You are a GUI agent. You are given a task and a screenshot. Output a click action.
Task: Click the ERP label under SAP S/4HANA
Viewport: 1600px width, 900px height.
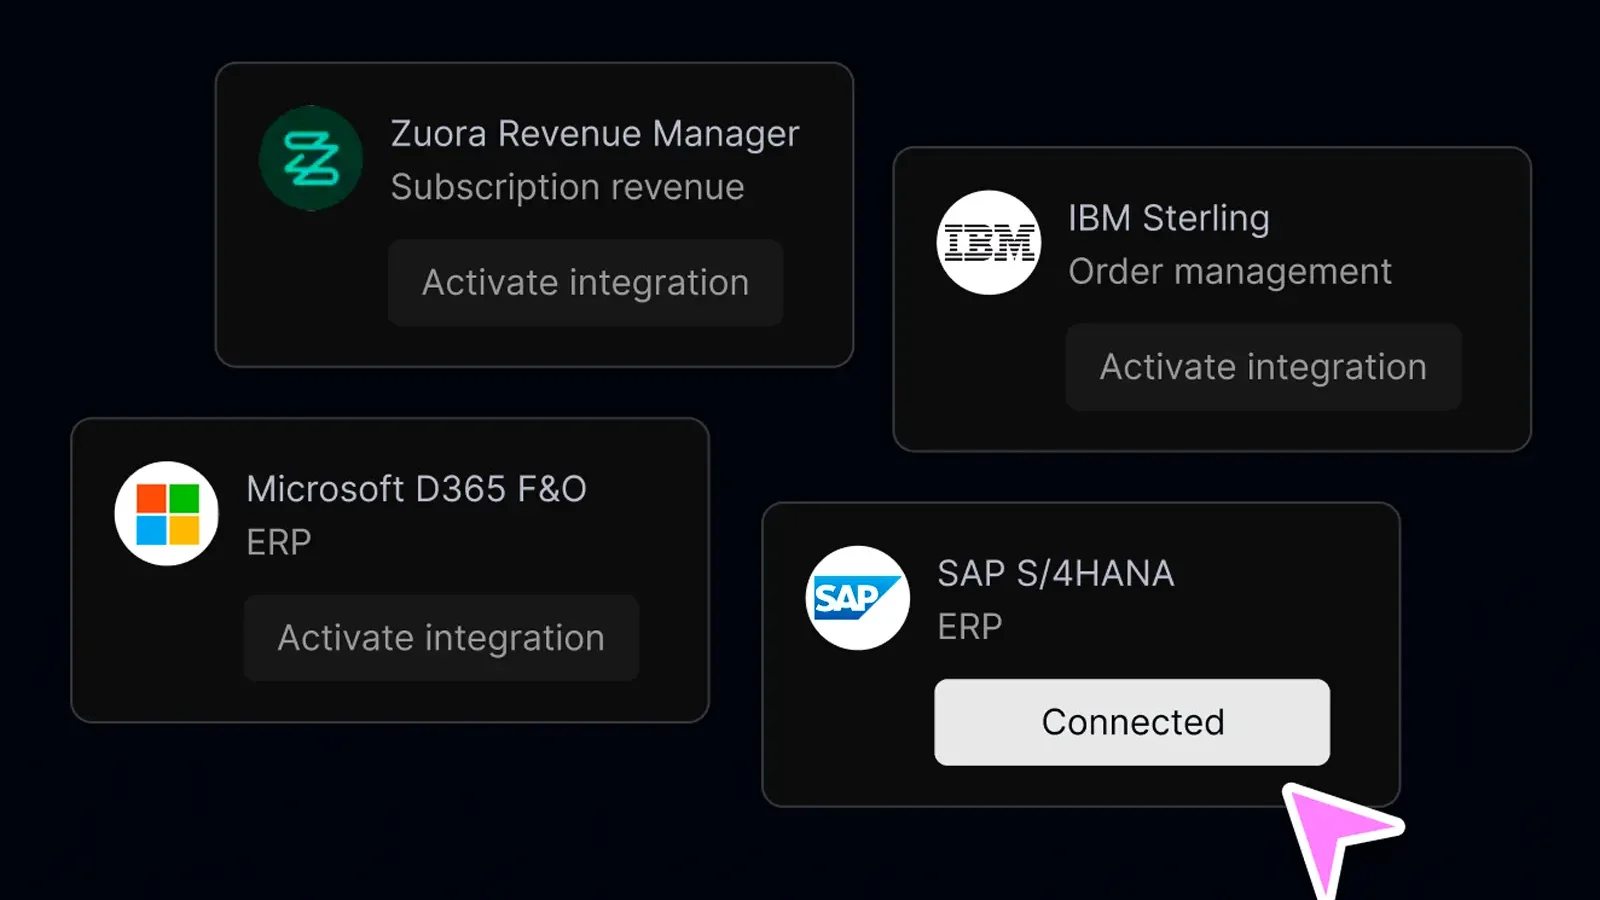pyautogui.click(x=970, y=626)
